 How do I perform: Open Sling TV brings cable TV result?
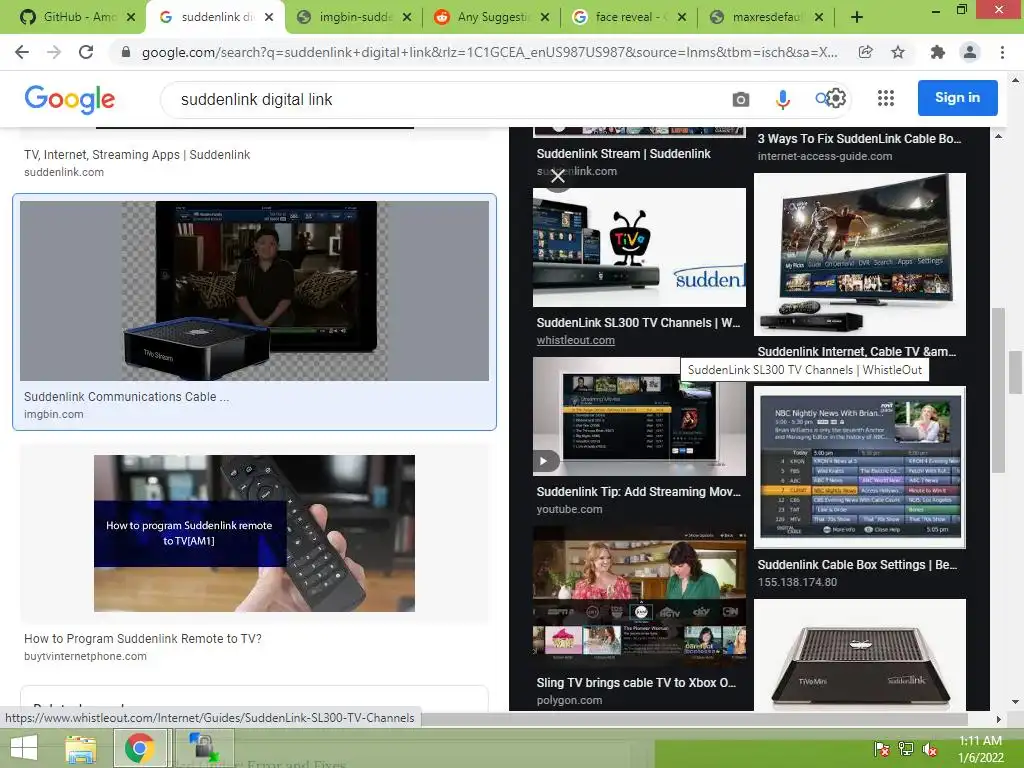(x=636, y=682)
